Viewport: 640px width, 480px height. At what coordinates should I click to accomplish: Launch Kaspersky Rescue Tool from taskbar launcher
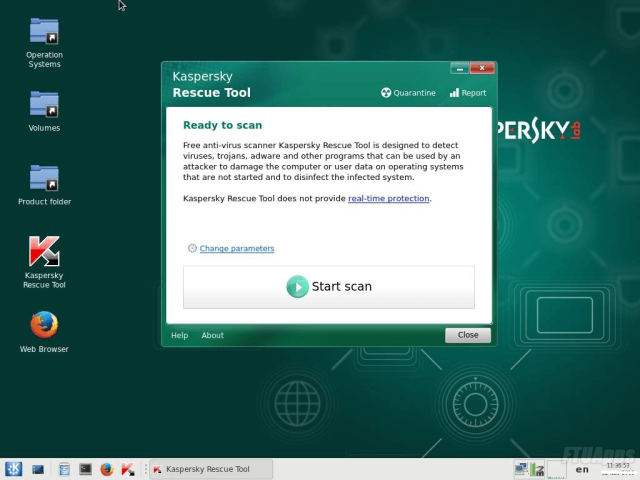128,469
